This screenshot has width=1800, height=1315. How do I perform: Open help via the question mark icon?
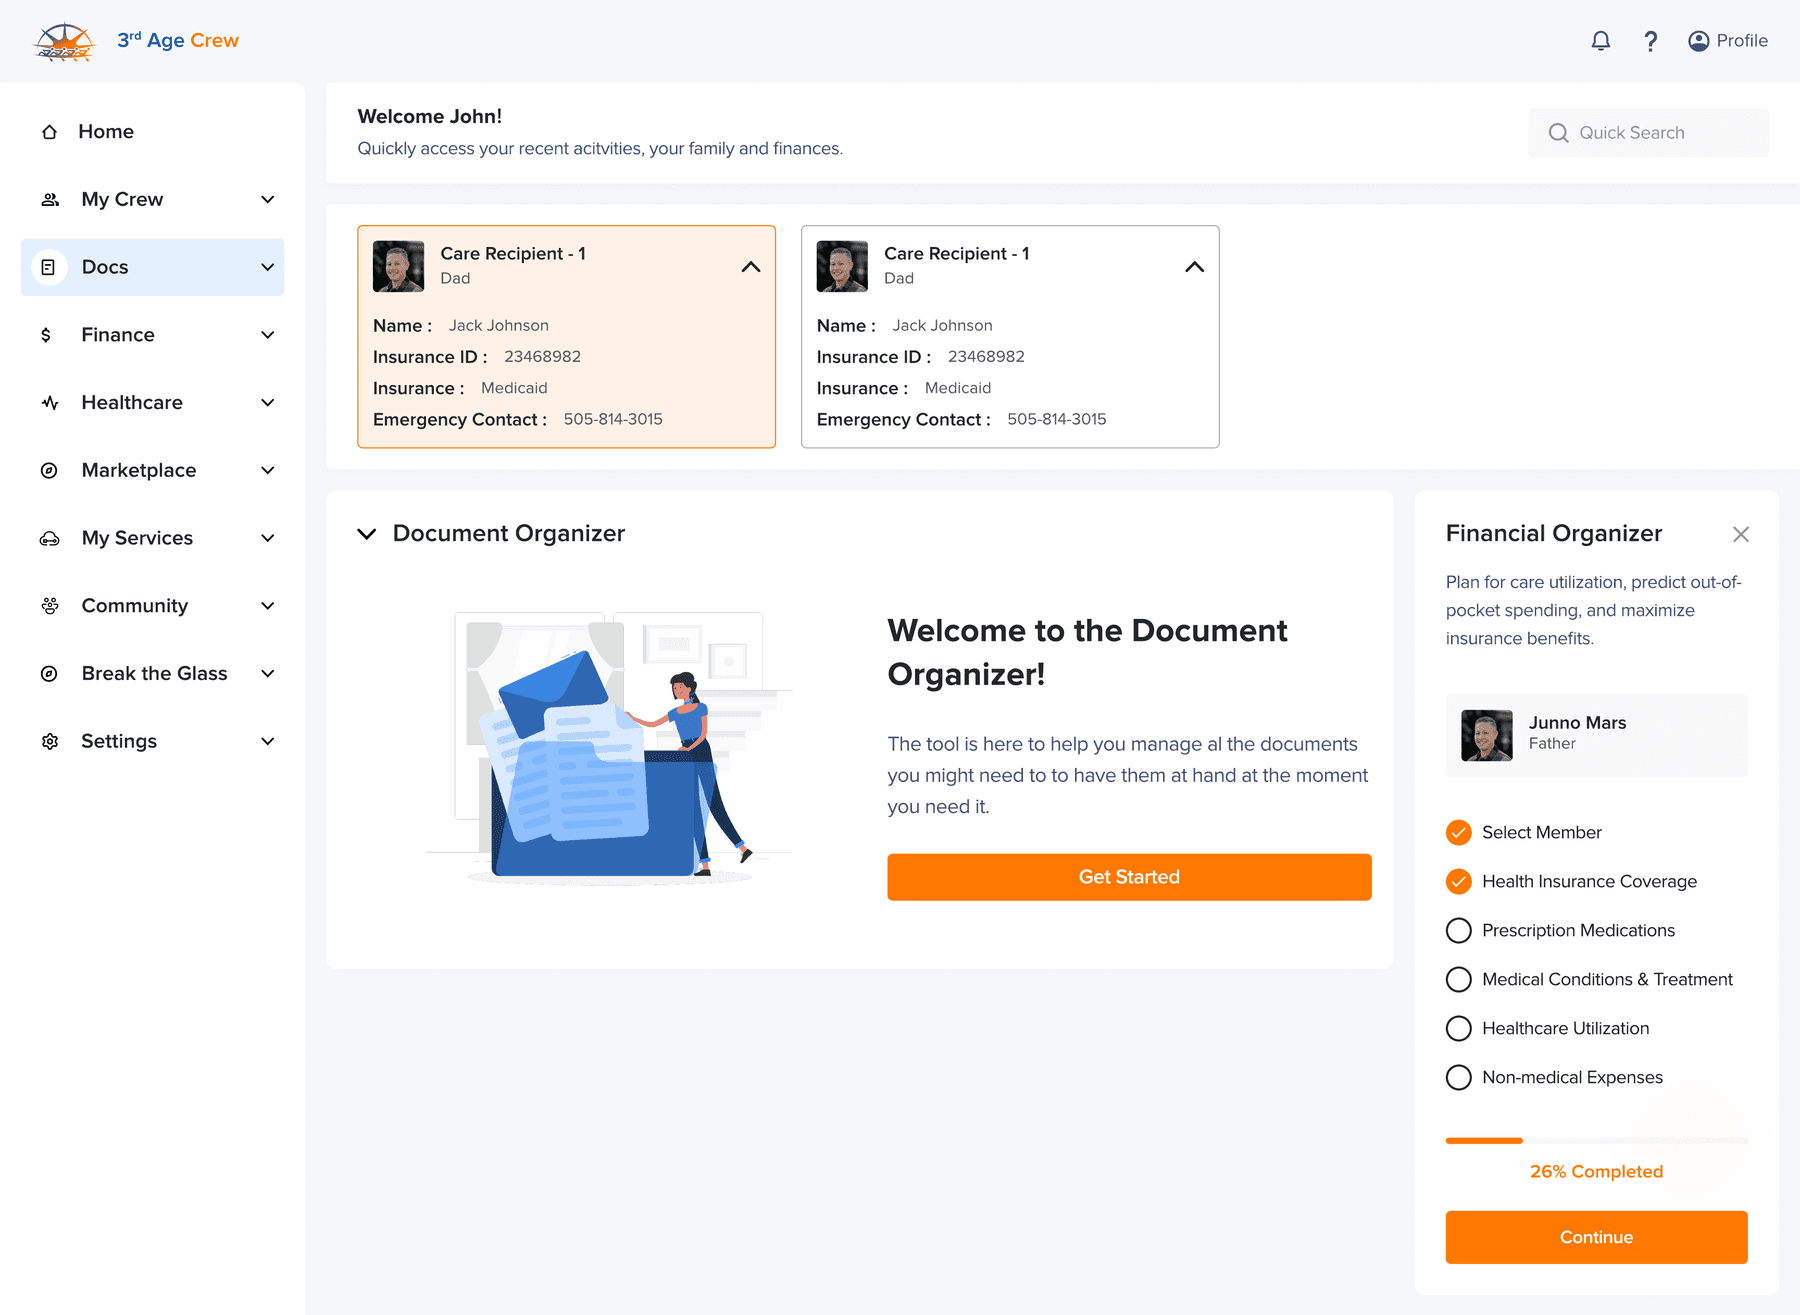point(1651,41)
